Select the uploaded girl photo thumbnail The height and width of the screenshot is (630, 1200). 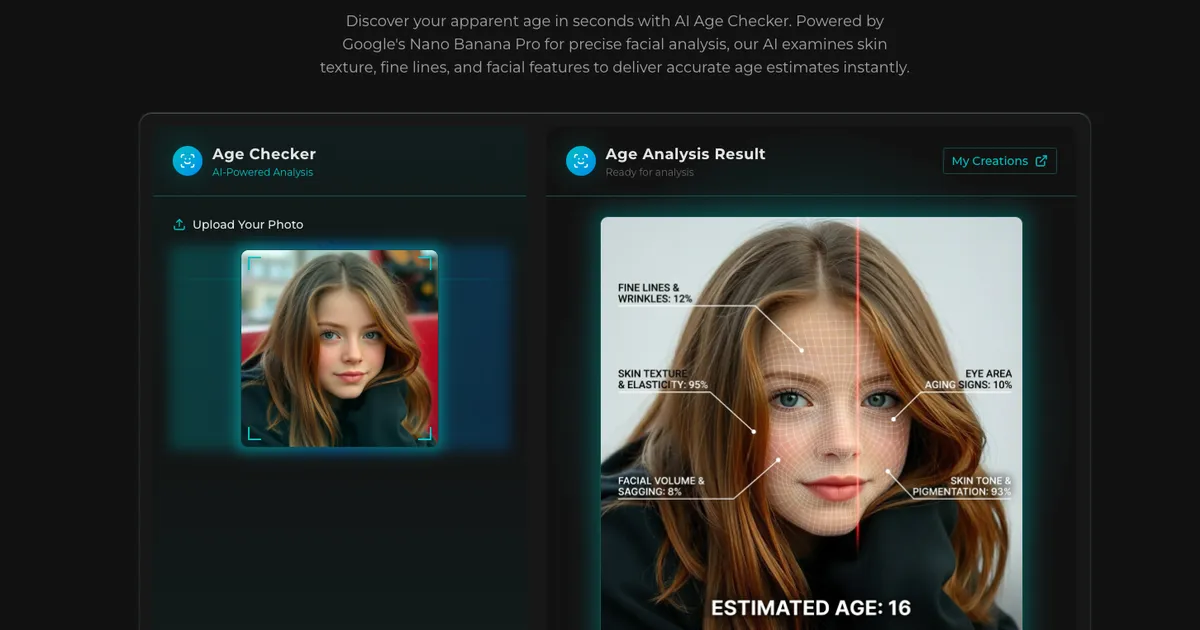[341, 349]
